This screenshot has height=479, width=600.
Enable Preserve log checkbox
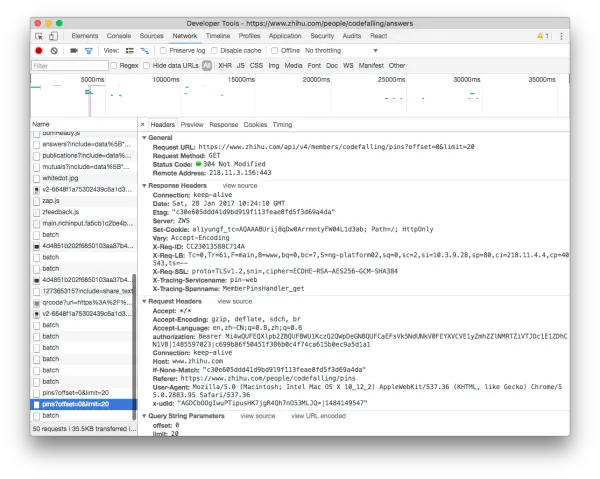click(163, 51)
